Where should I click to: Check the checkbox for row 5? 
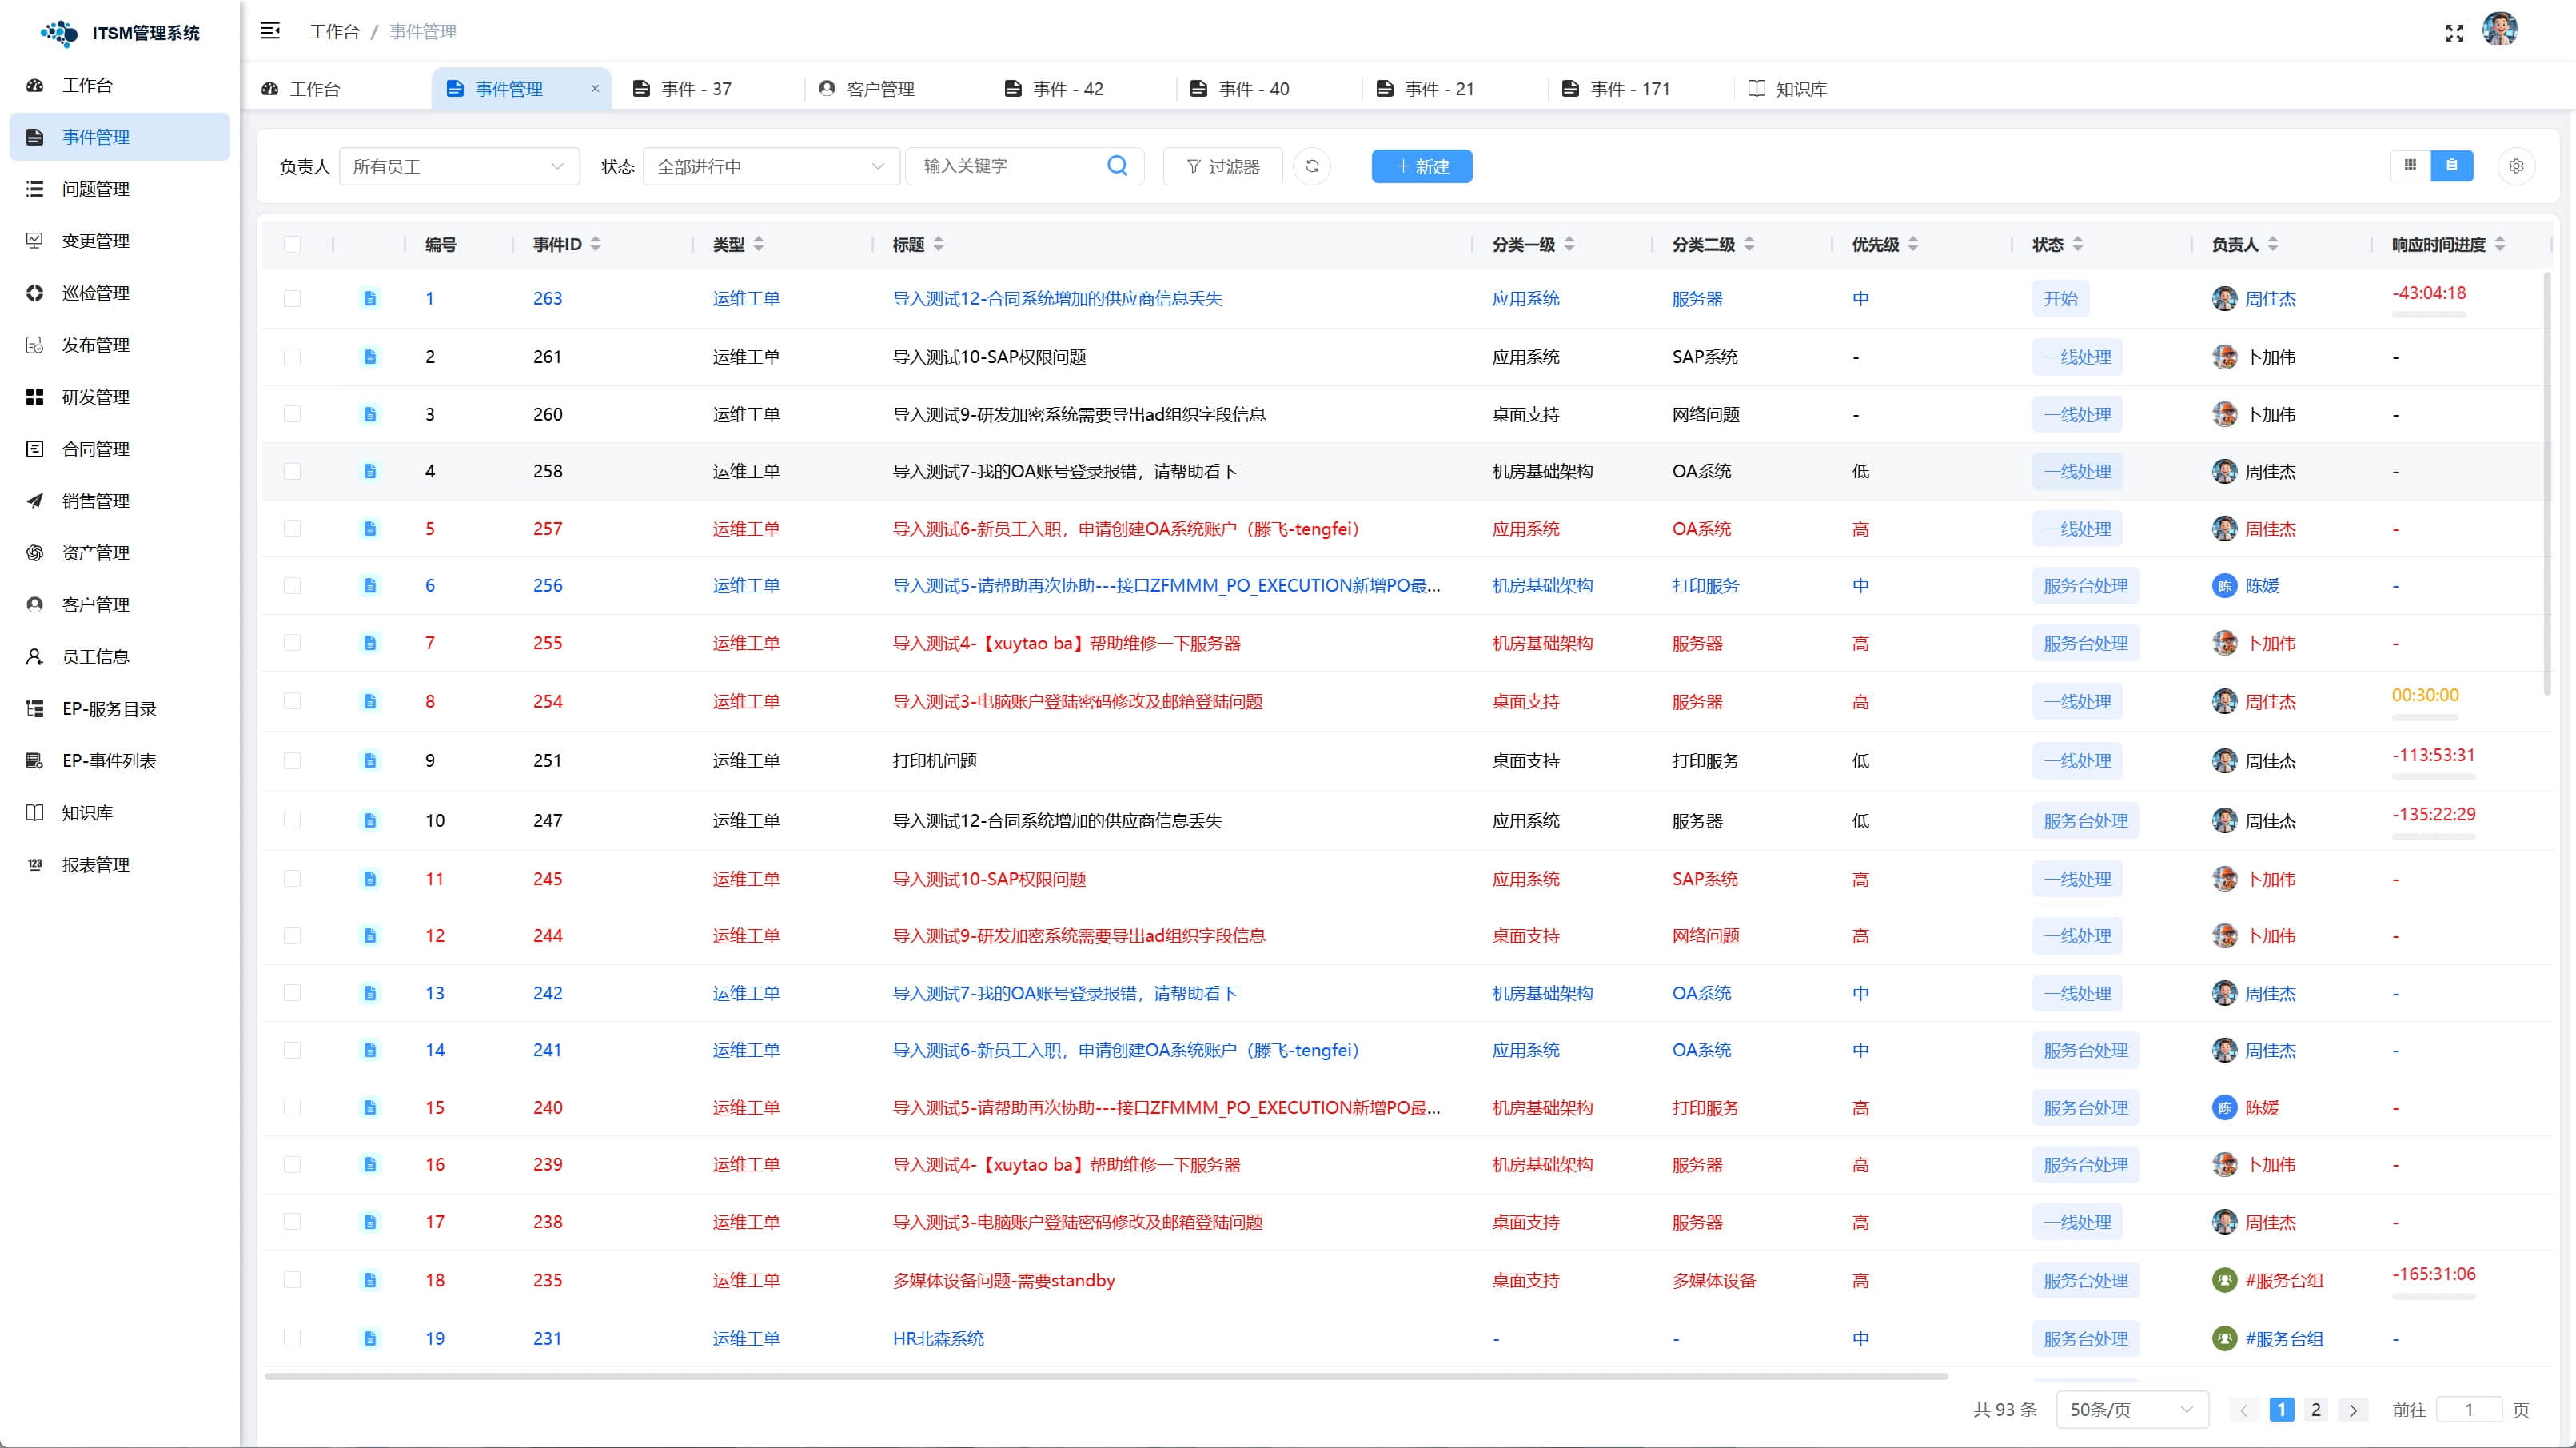pos(292,528)
